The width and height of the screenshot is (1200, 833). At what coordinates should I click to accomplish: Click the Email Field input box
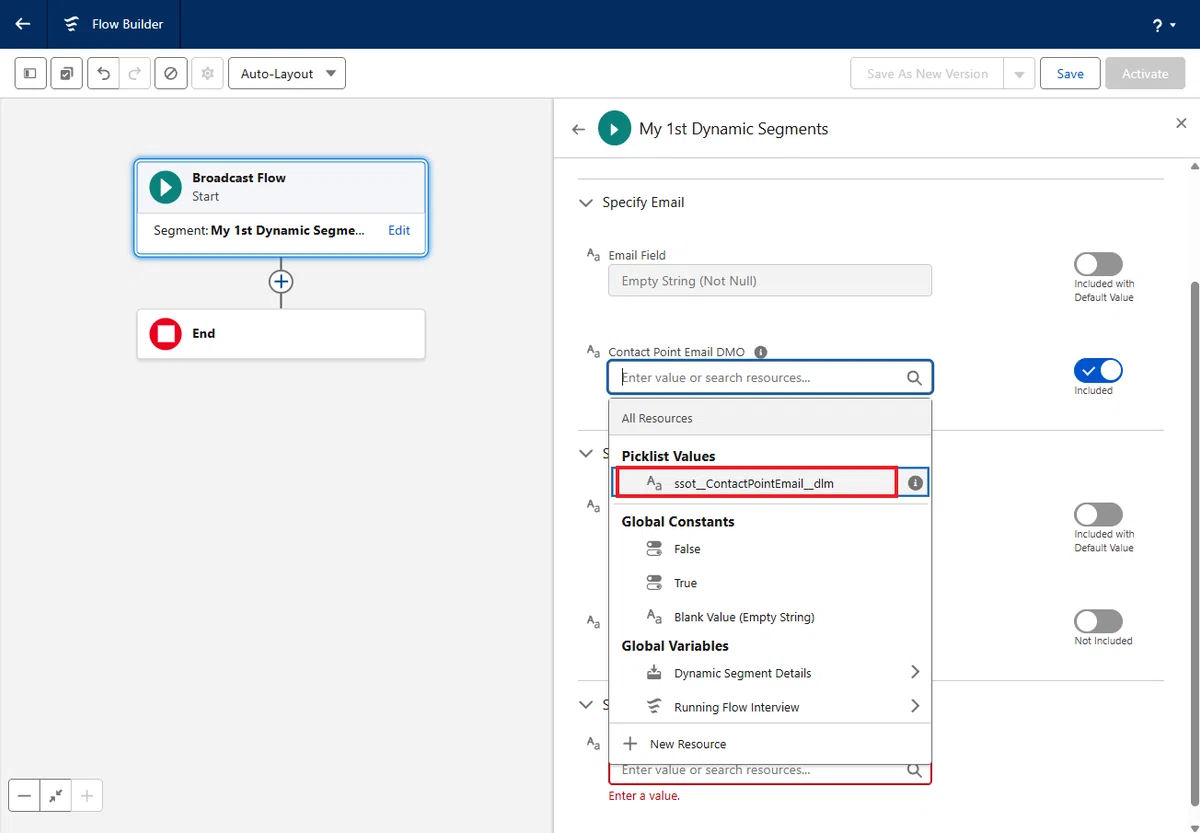tap(770, 281)
